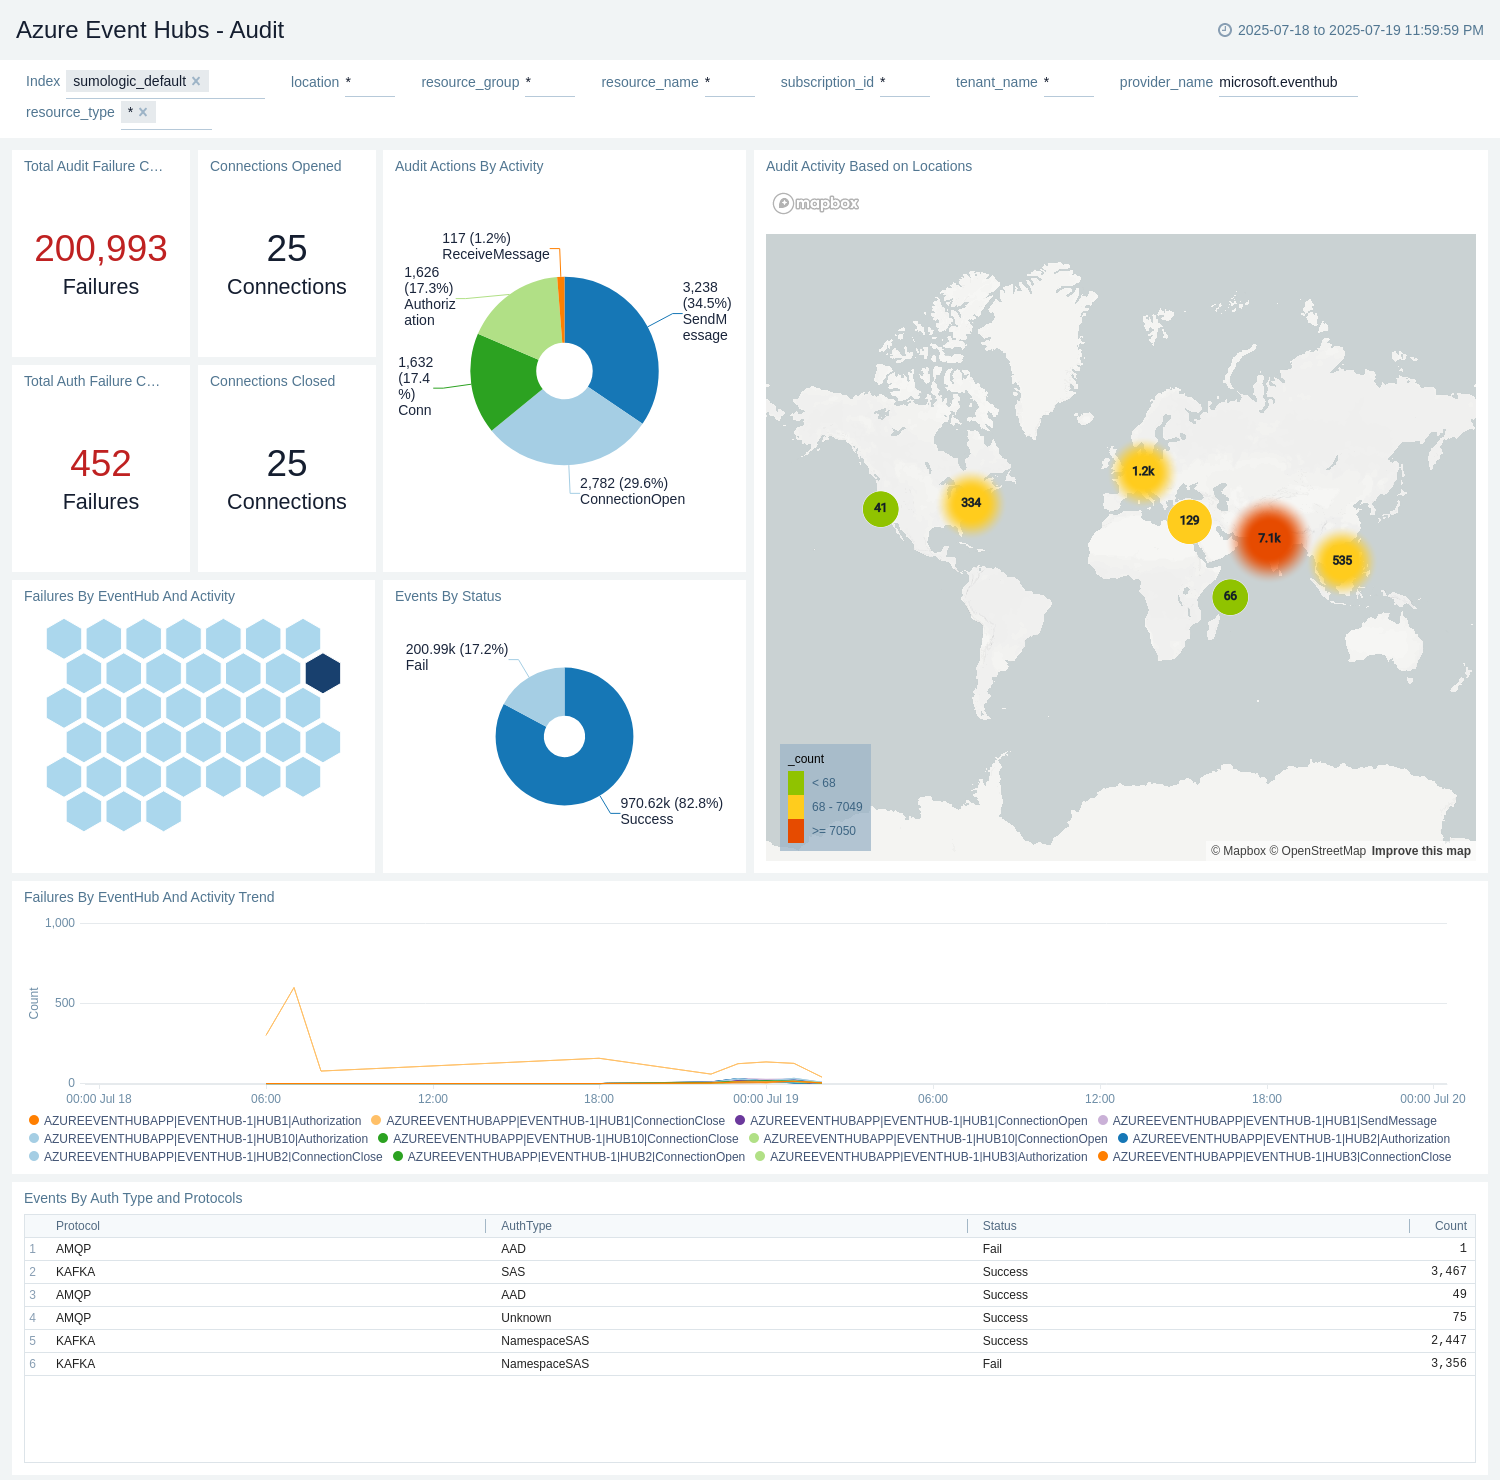Open the Mapbox attribution link
Viewport: 1500px width, 1480px height.
[1238, 851]
